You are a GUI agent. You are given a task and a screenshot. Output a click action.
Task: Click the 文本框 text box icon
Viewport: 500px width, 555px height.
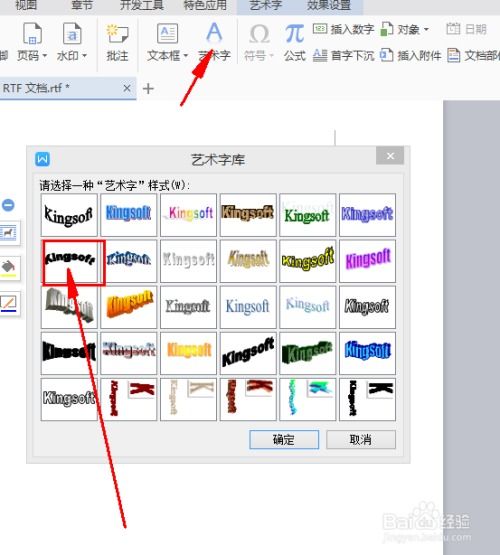[x=167, y=34]
